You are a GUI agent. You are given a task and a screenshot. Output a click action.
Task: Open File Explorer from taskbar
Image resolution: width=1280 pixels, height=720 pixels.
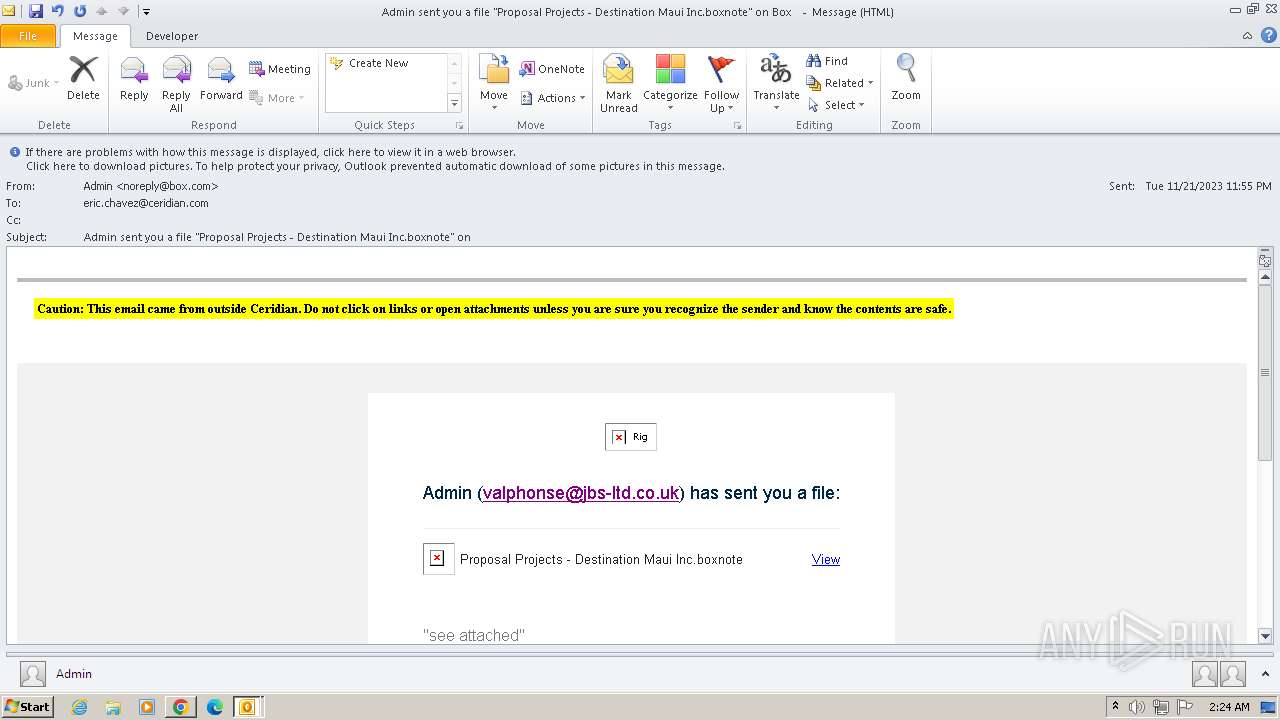click(x=113, y=707)
